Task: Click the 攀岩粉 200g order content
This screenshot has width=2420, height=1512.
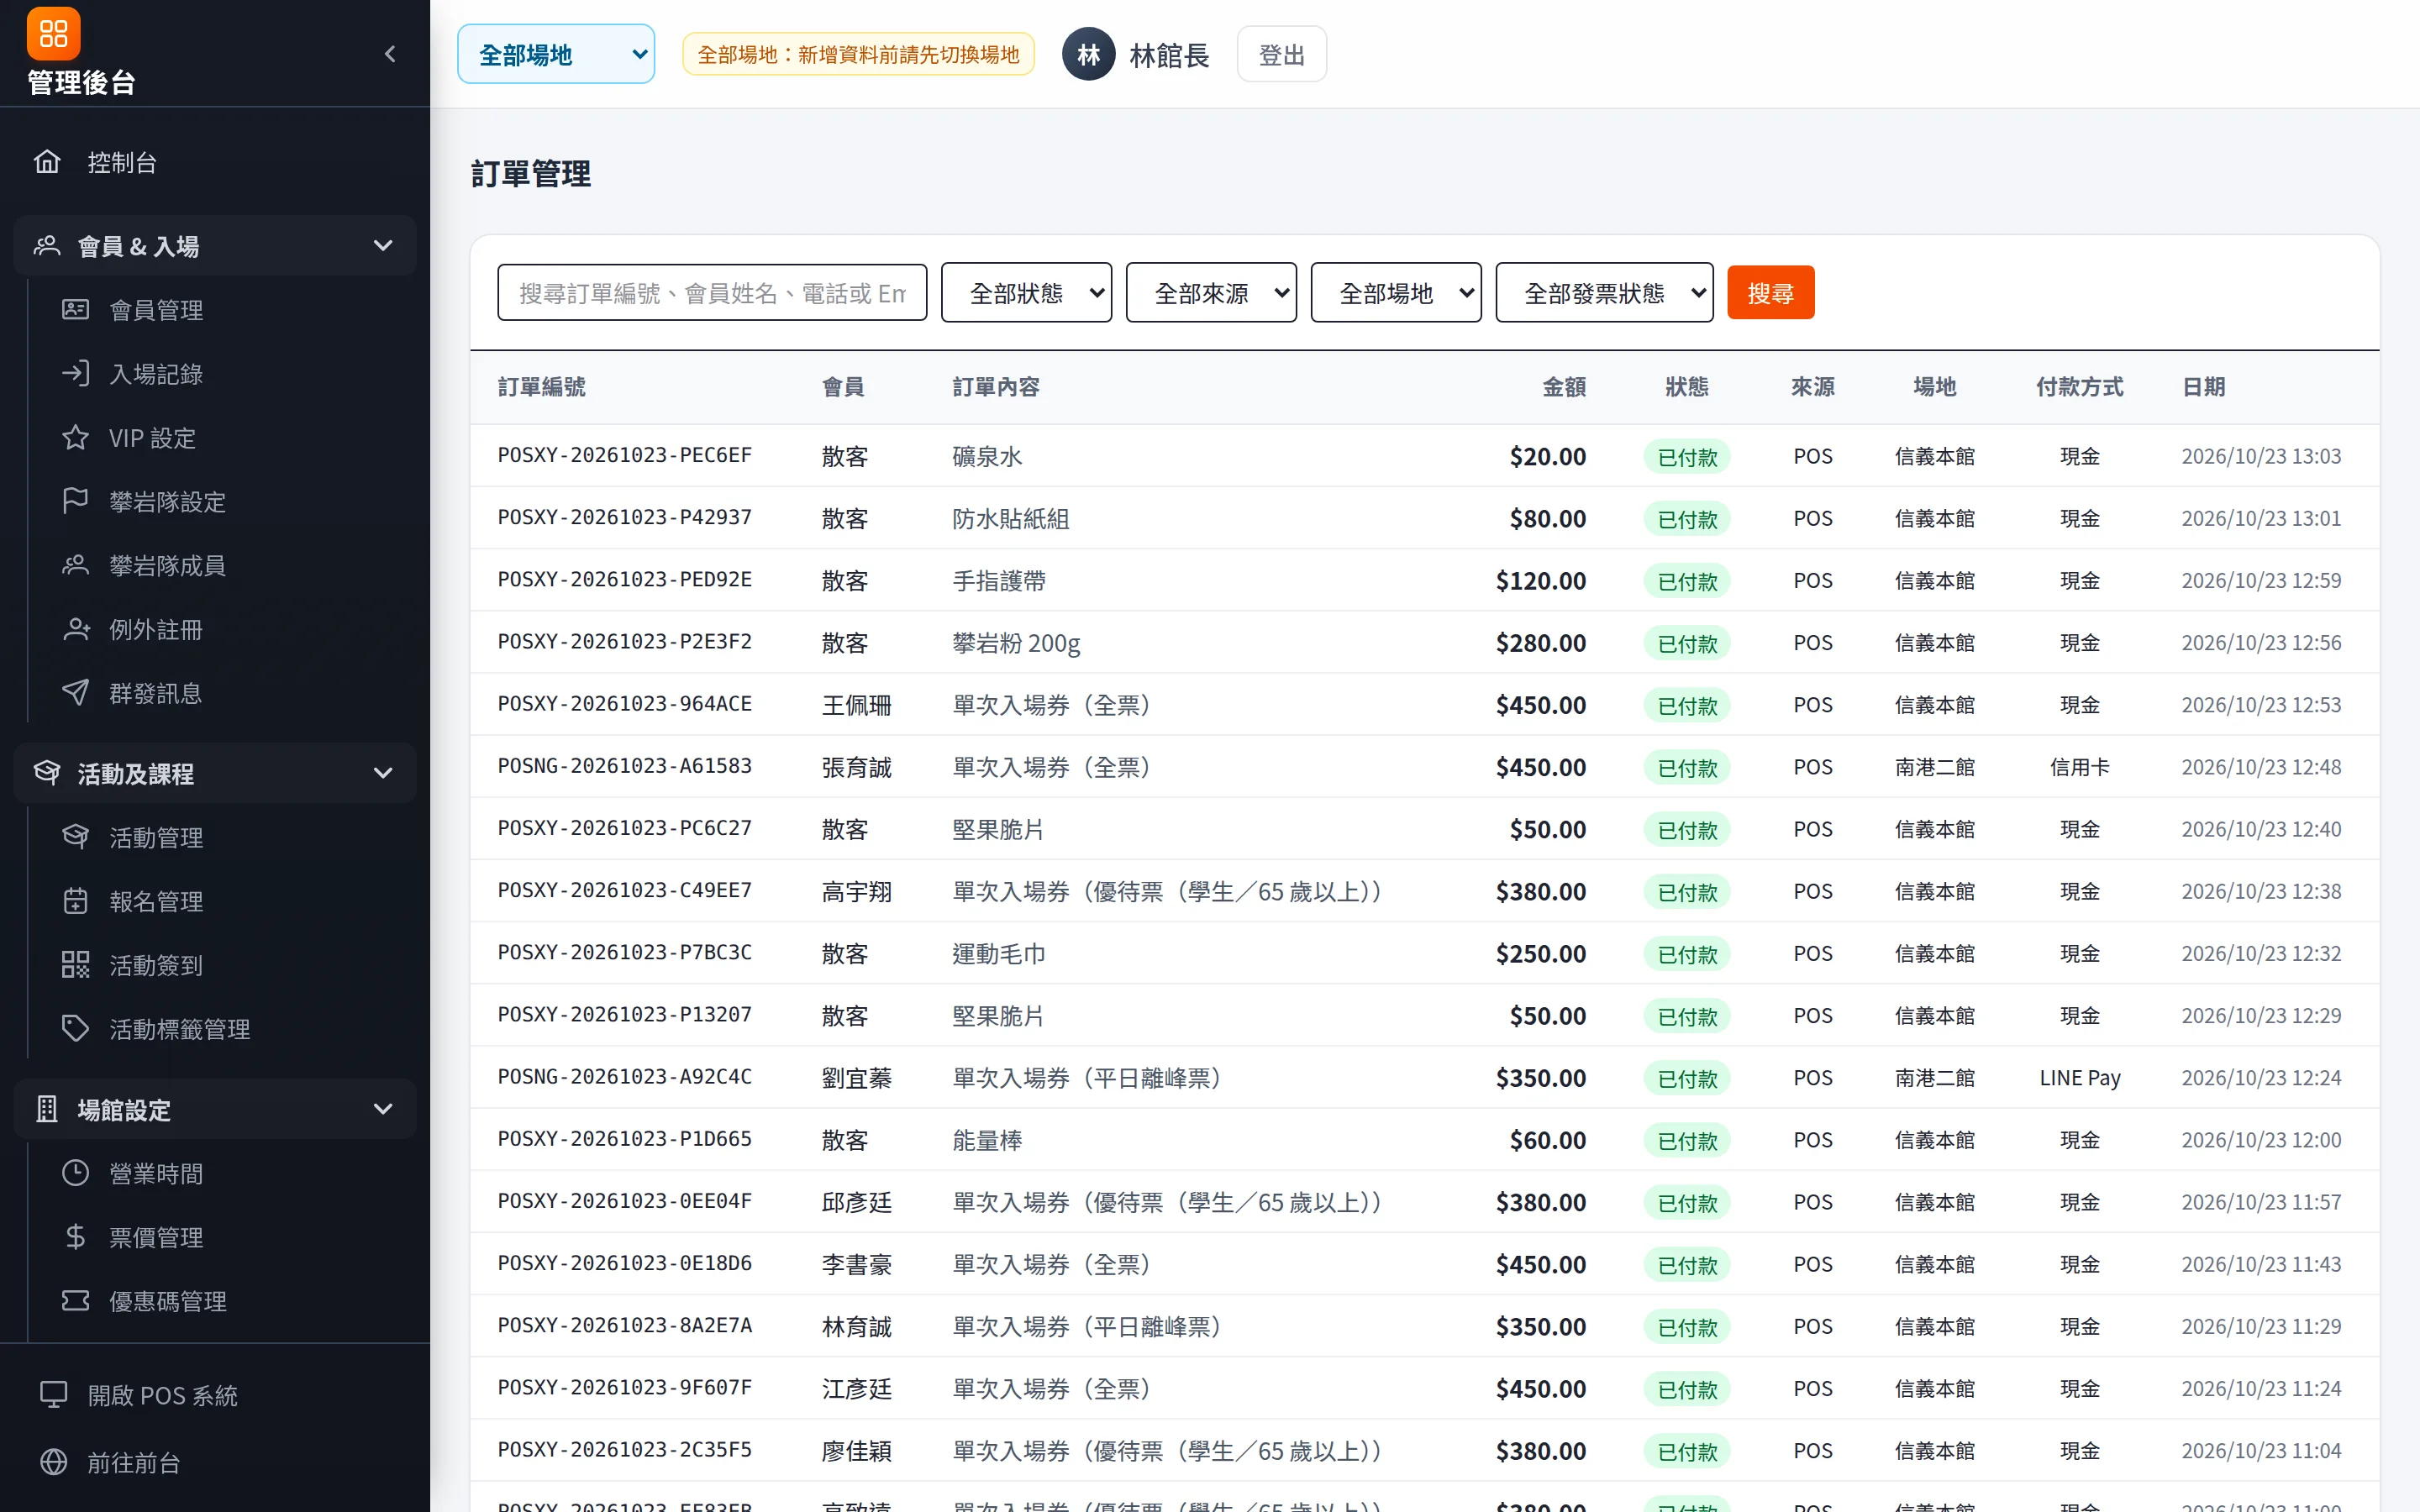Action: pos(1016,643)
